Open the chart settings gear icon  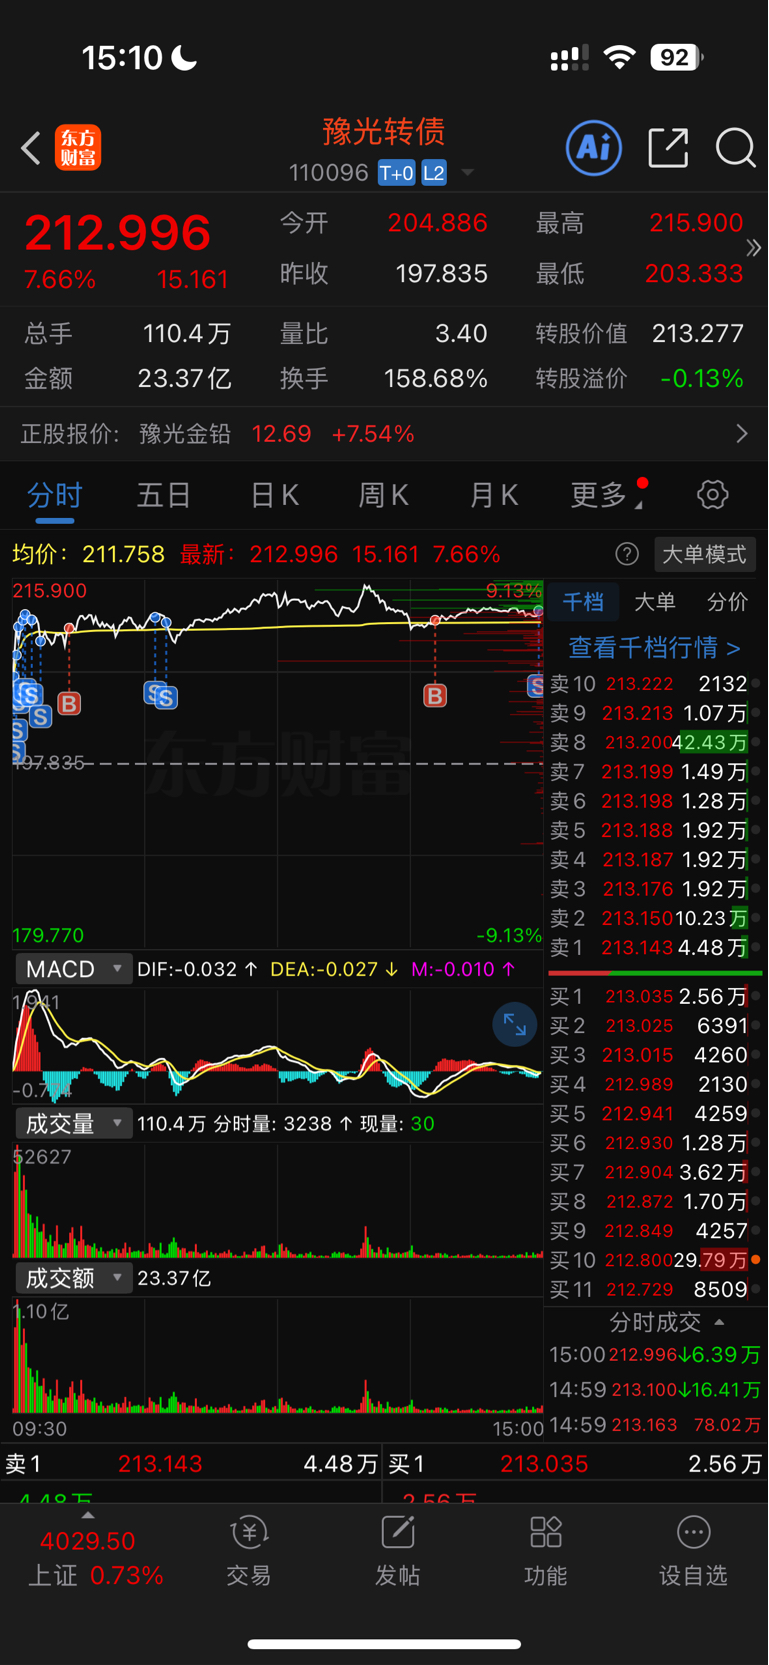pos(712,494)
